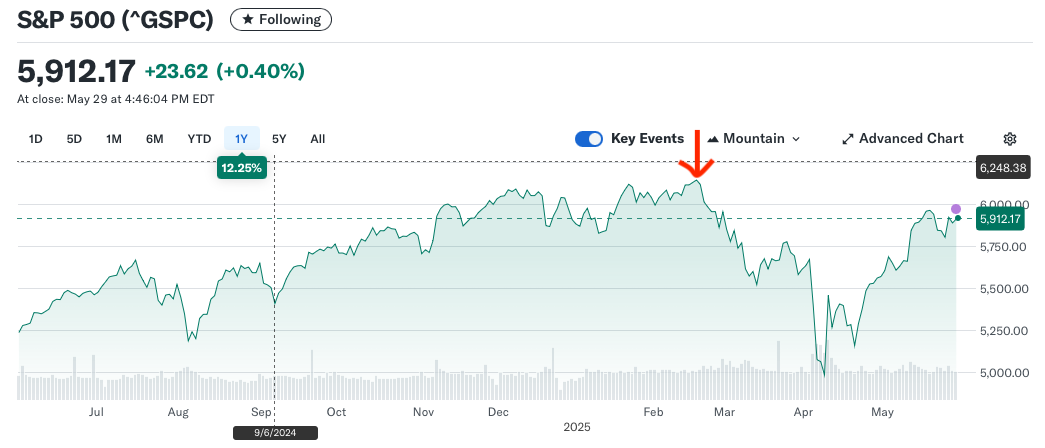Select the 1D time range
This screenshot has width=1045, height=448.
35,139
